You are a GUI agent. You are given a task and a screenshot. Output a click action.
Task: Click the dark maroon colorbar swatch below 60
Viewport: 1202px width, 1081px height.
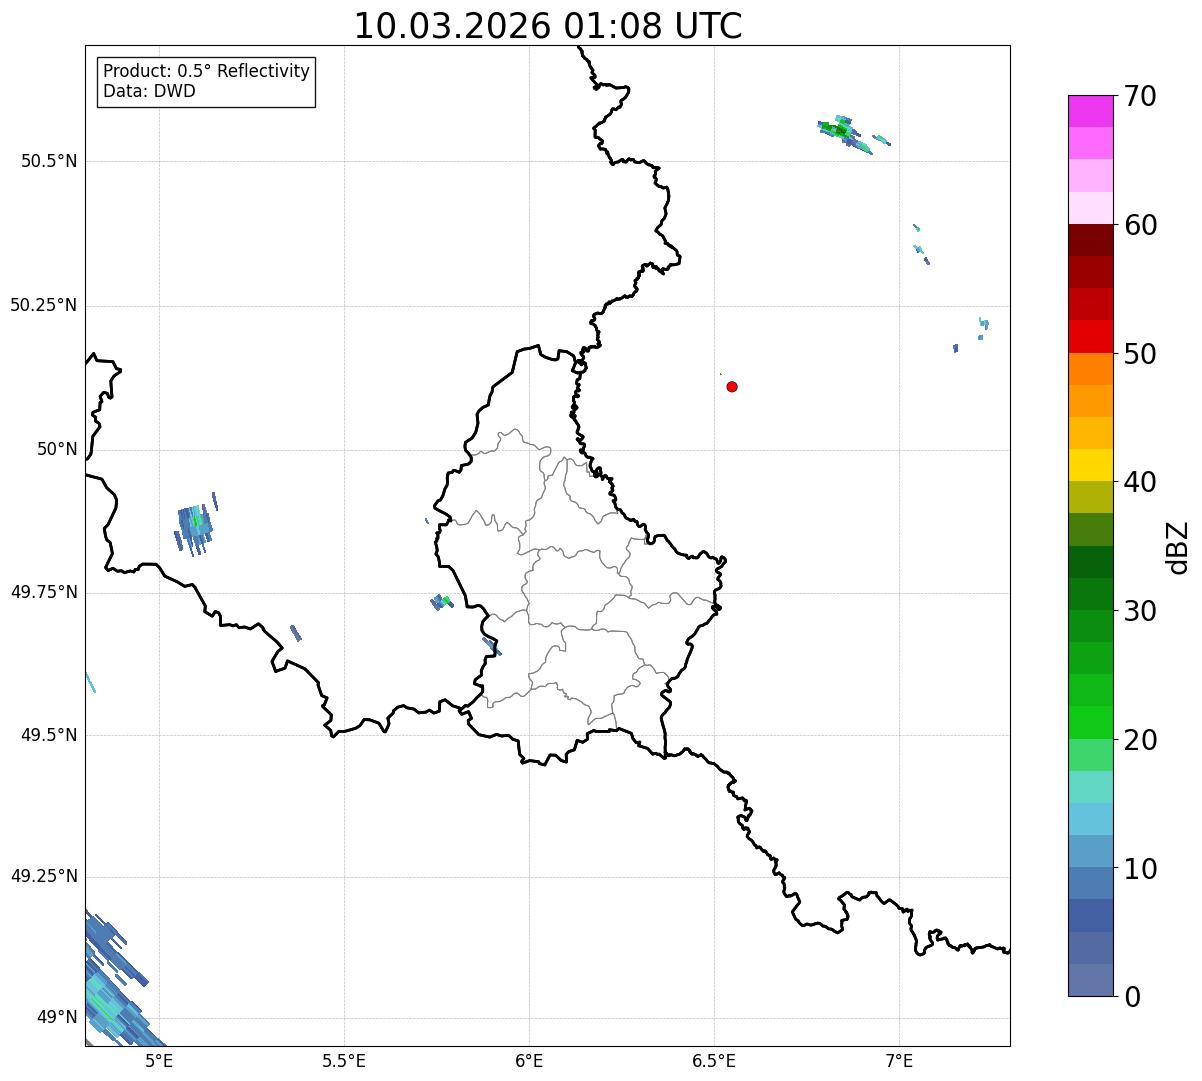tap(1091, 240)
